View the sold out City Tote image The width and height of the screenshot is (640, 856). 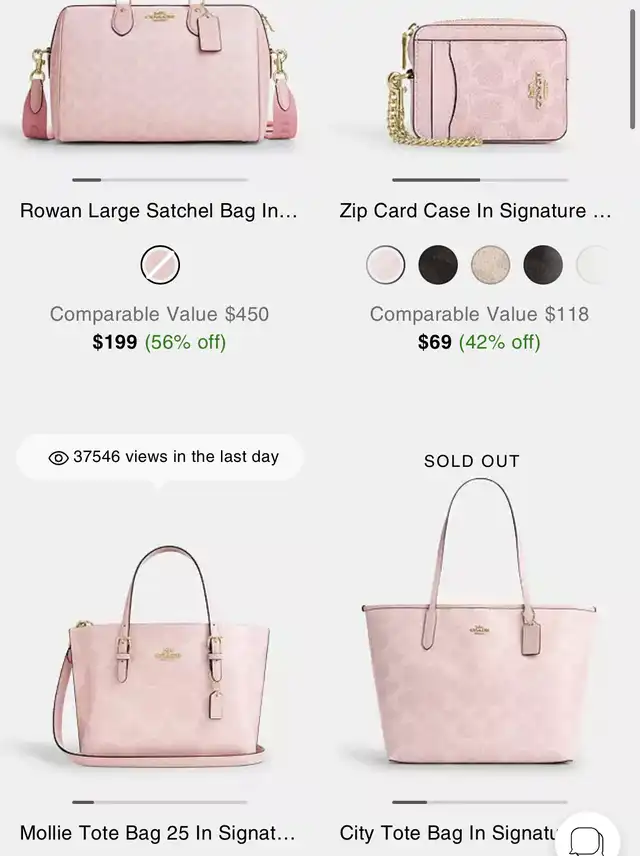pyautogui.click(x=479, y=622)
